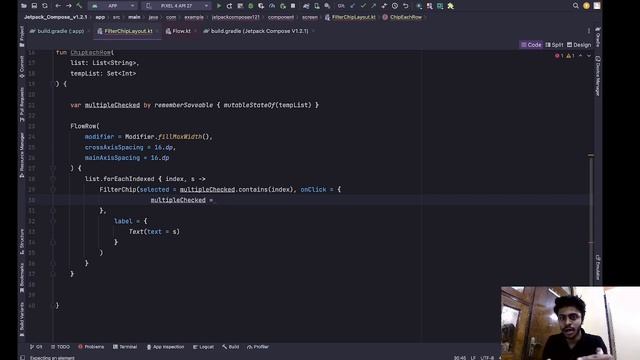Click multipleChecked on the current line
The width and height of the screenshot is (640, 360).
pos(178,200)
